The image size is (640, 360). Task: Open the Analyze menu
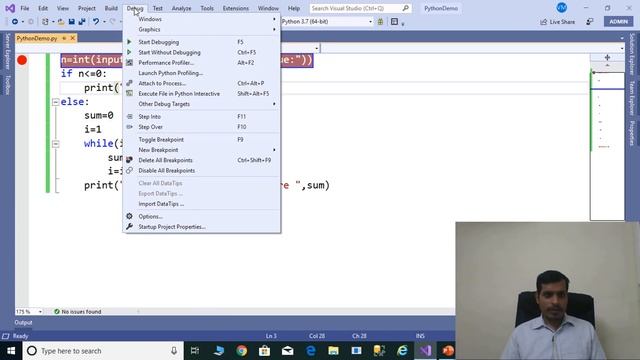[x=181, y=8]
